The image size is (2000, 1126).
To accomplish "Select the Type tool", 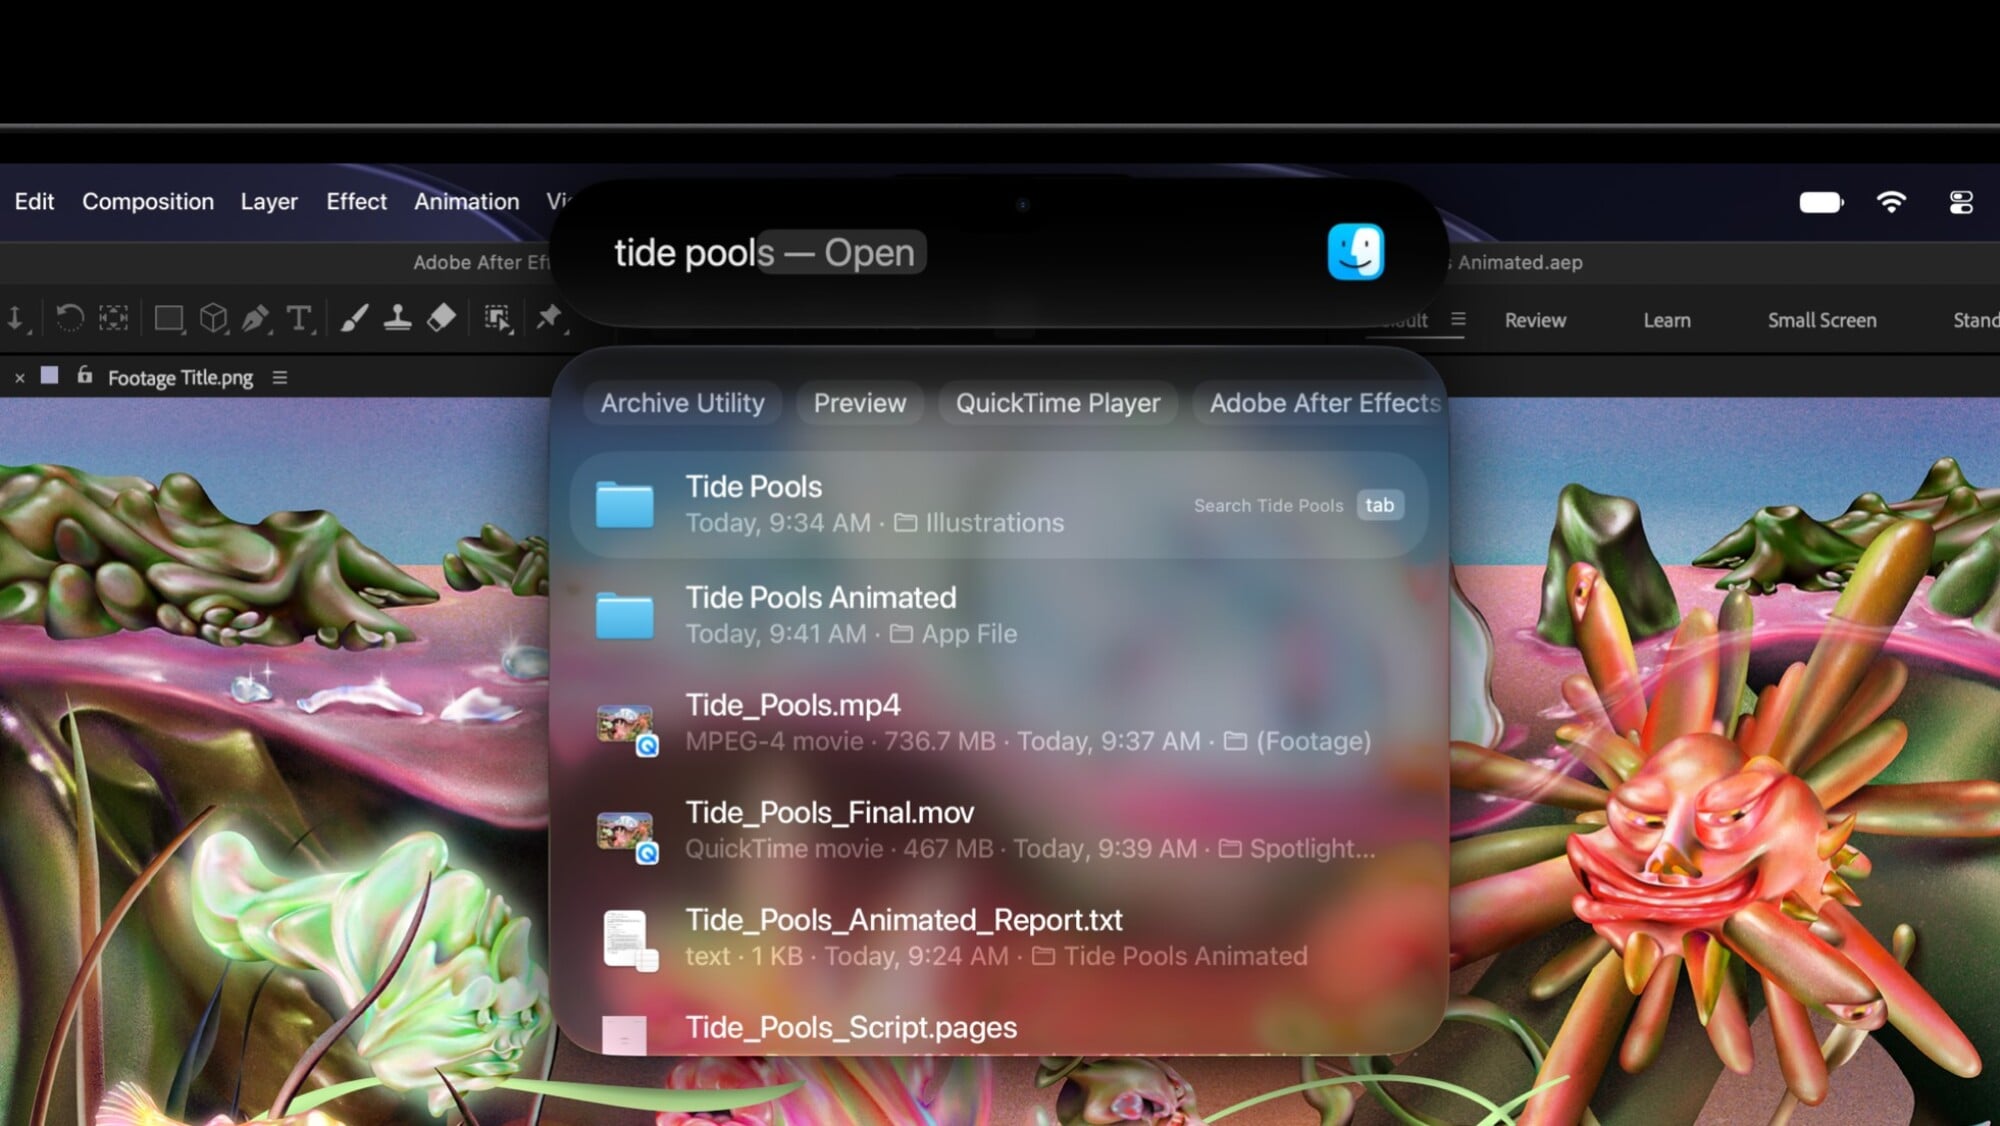I will click(299, 318).
